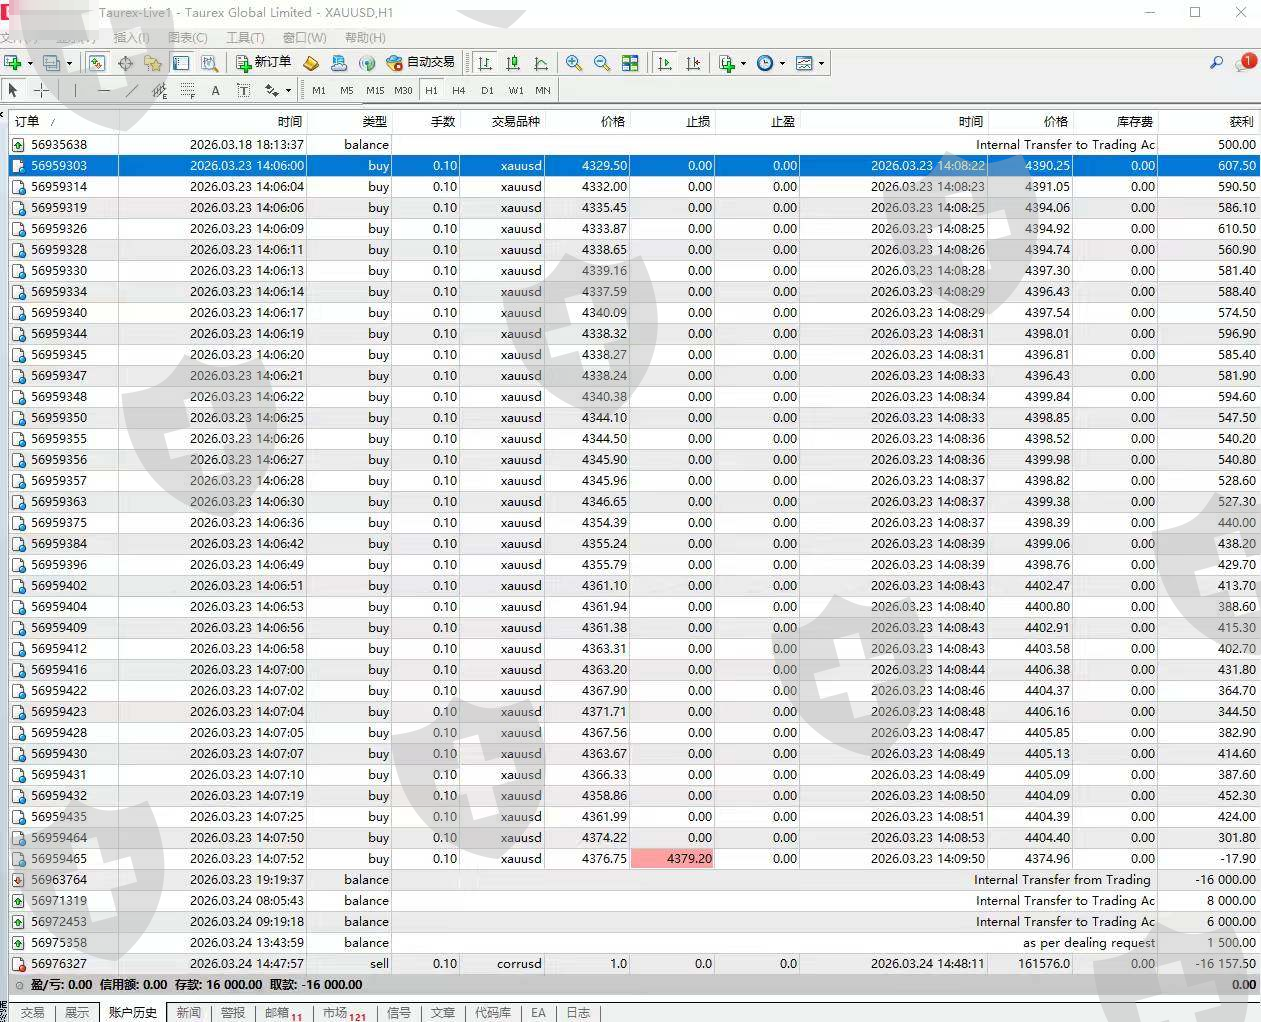Toggle the chart auto scroll button
The image size is (1261, 1022).
point(665,63)
